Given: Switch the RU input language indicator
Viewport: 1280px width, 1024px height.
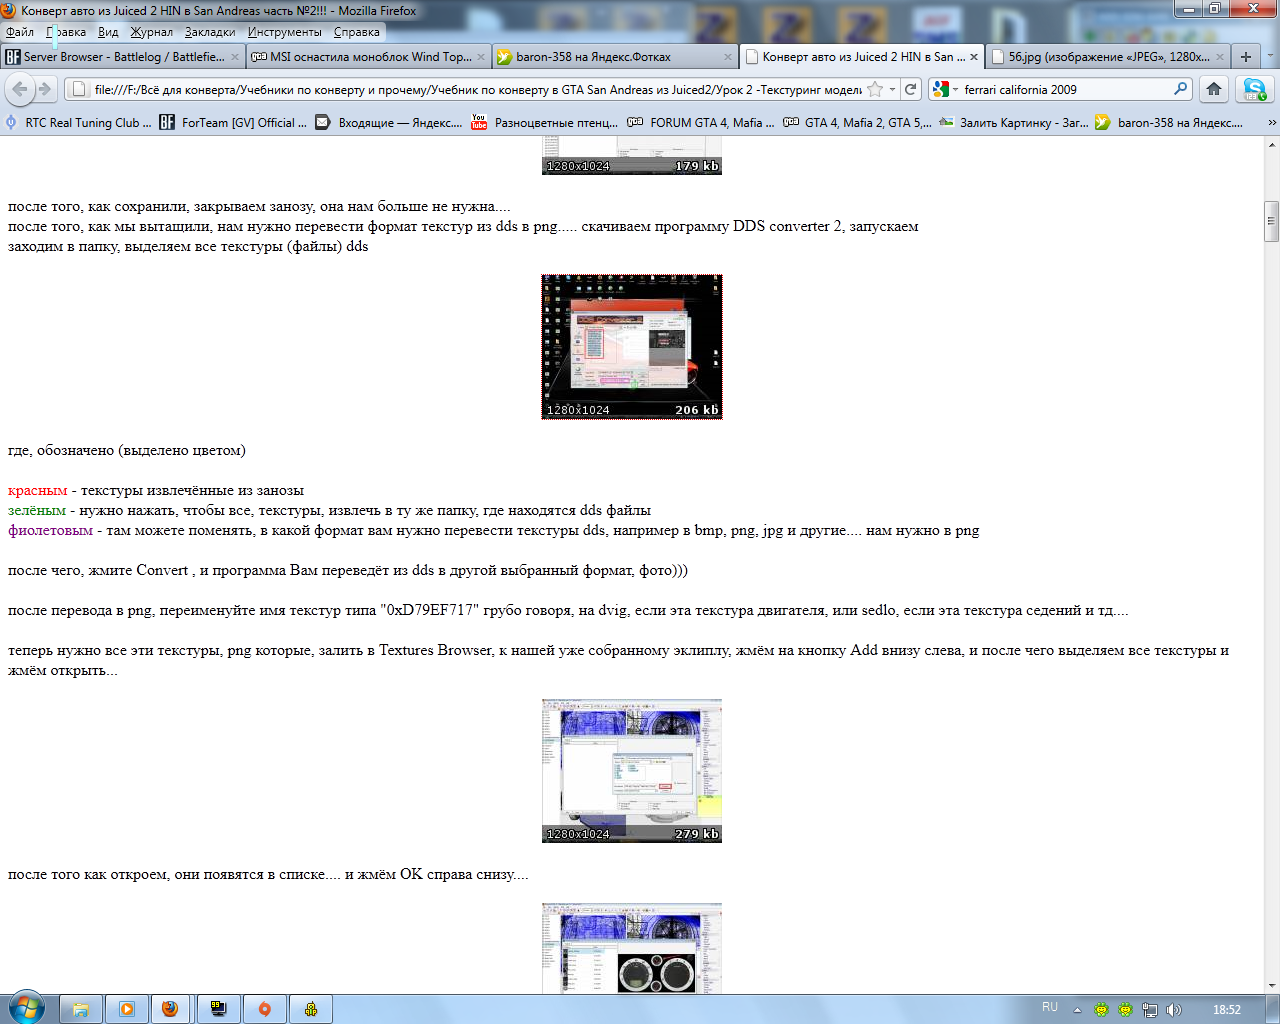Looking at the screenshot, I should (1050, 1007).
